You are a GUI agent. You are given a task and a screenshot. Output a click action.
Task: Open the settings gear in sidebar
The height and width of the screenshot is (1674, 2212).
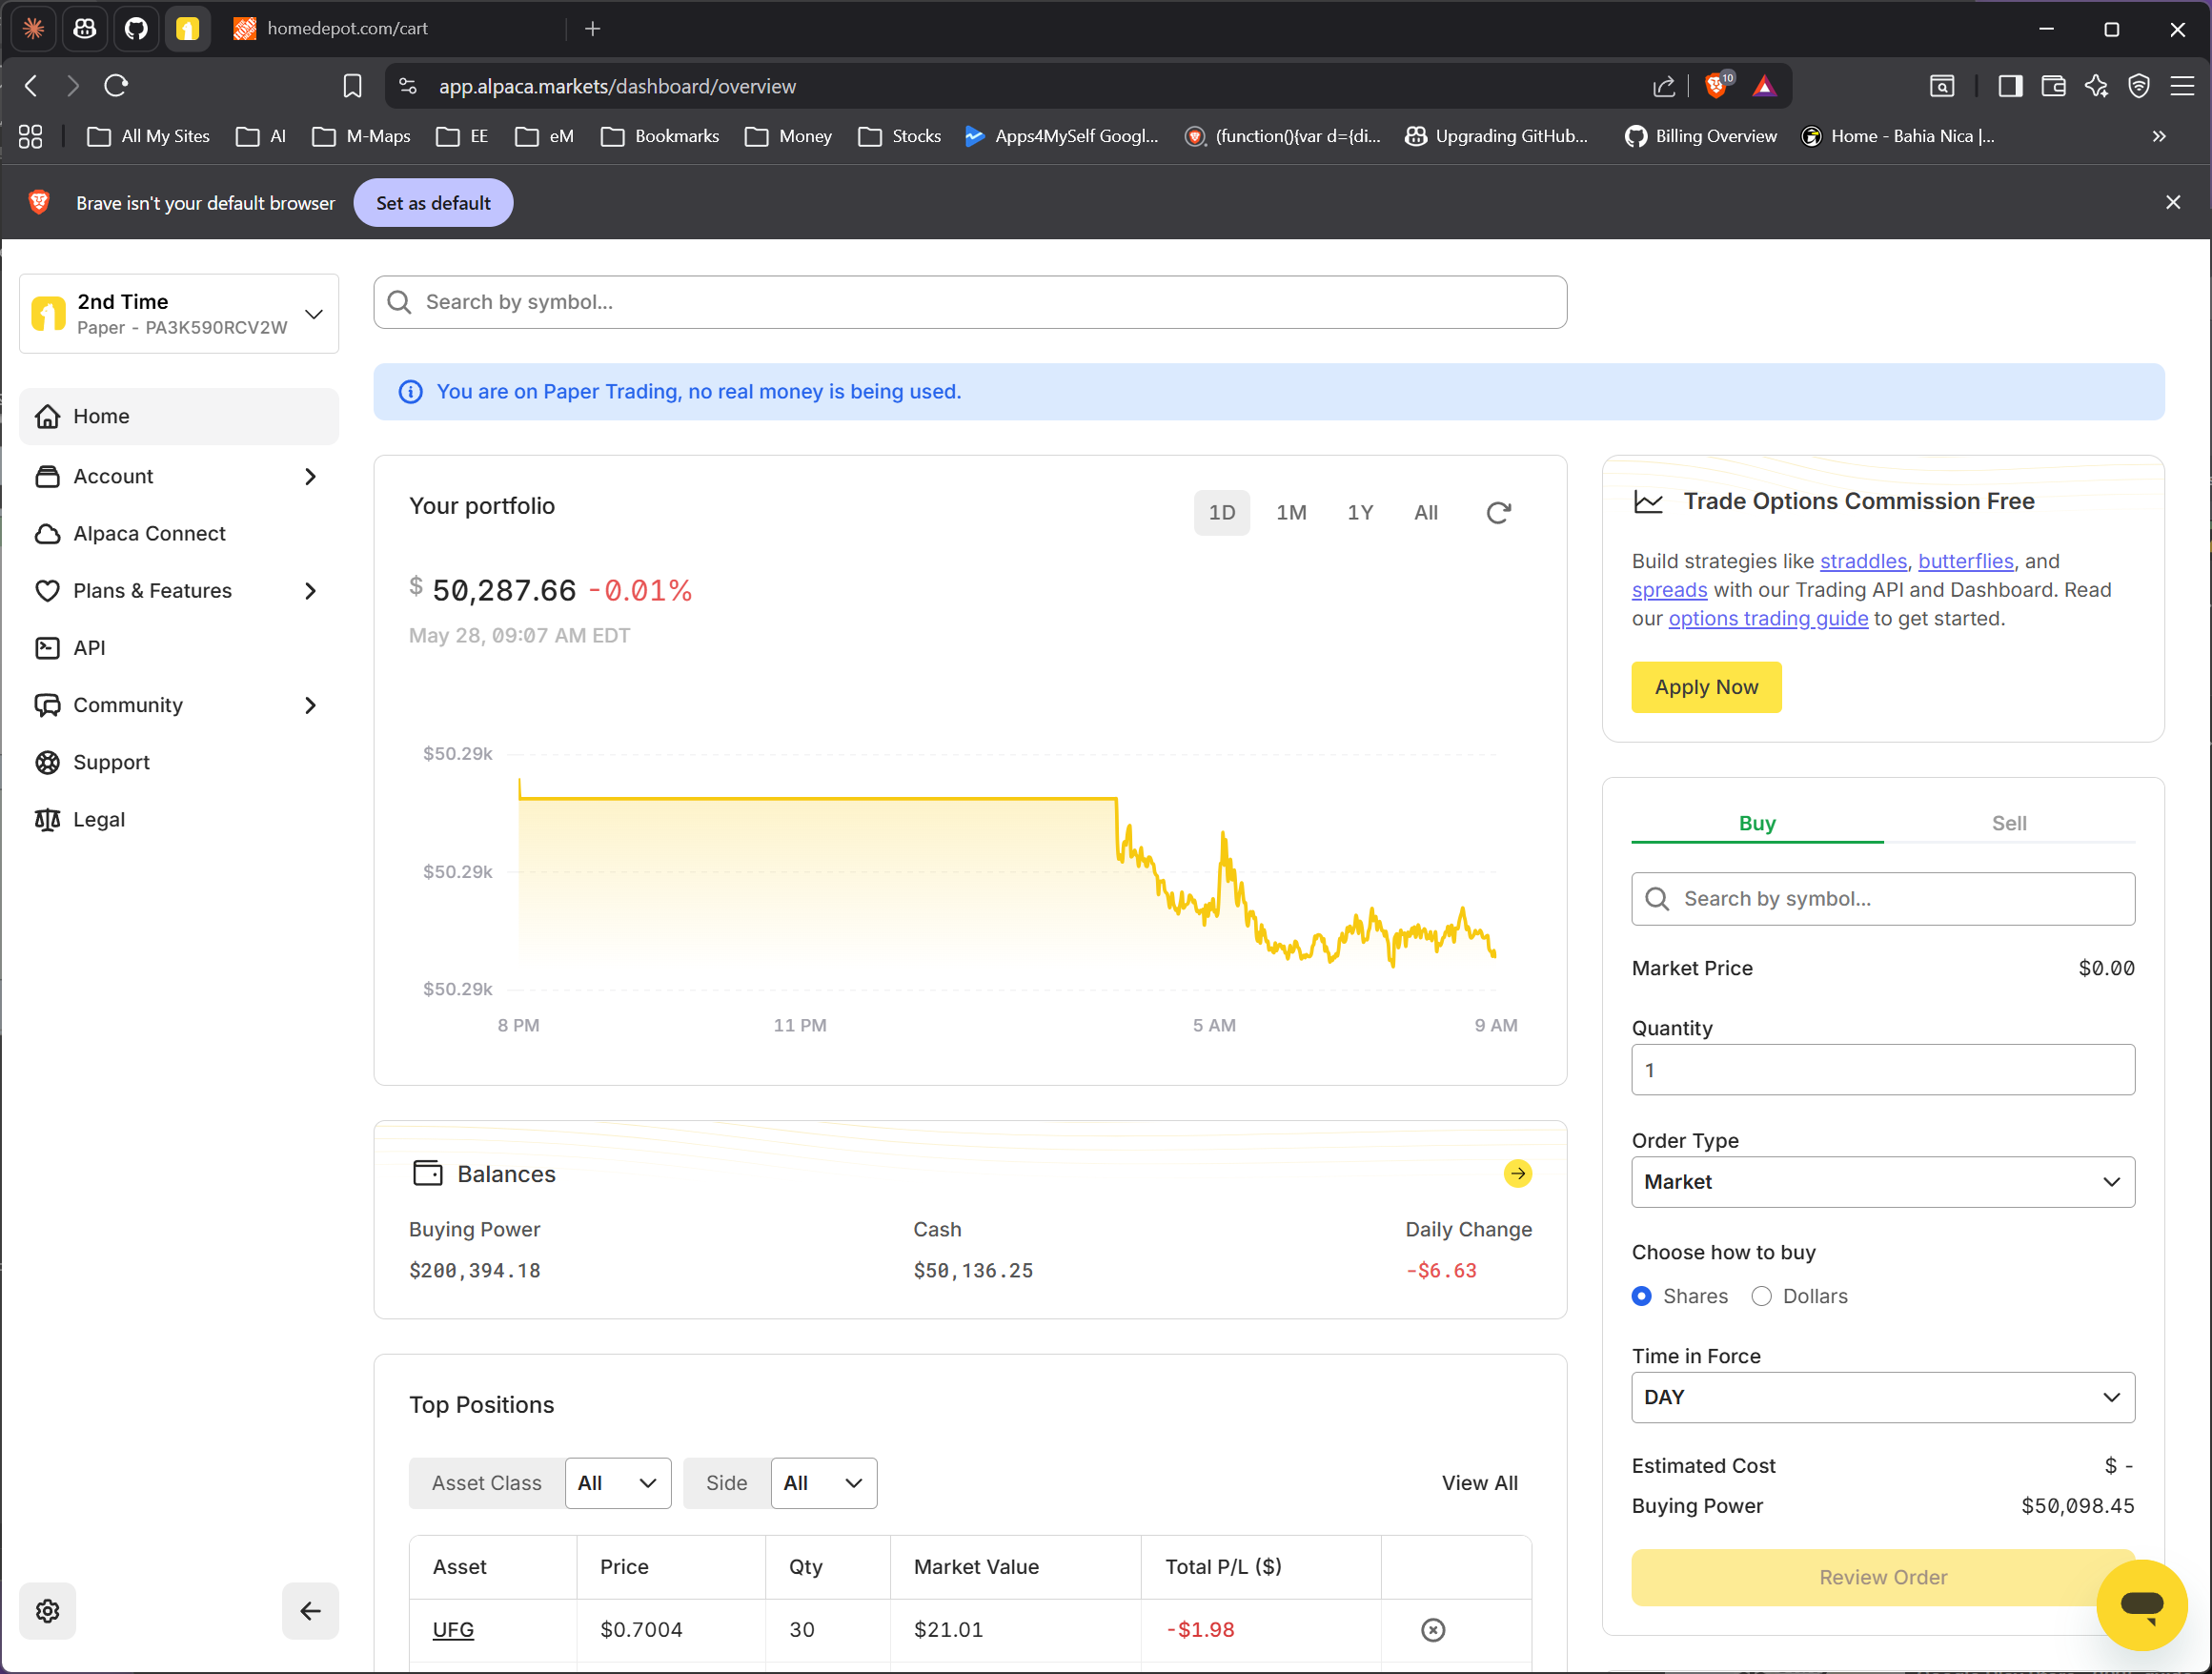pyautogui.click(x=48, y=1610)
